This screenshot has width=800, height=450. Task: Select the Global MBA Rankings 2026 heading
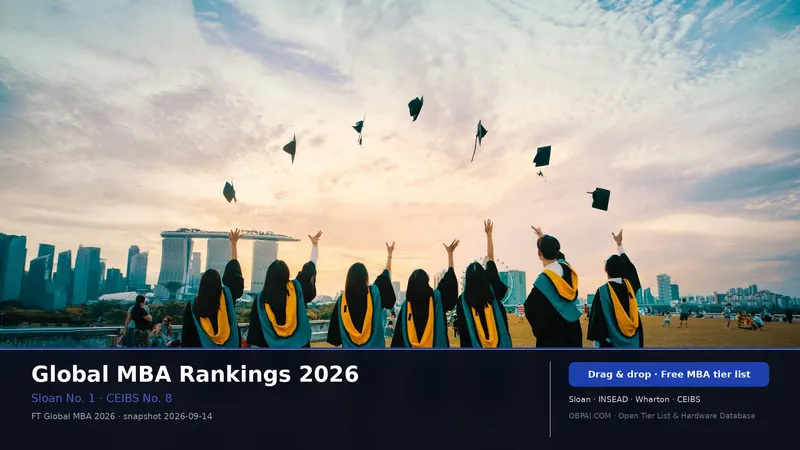tap(195, 374)
